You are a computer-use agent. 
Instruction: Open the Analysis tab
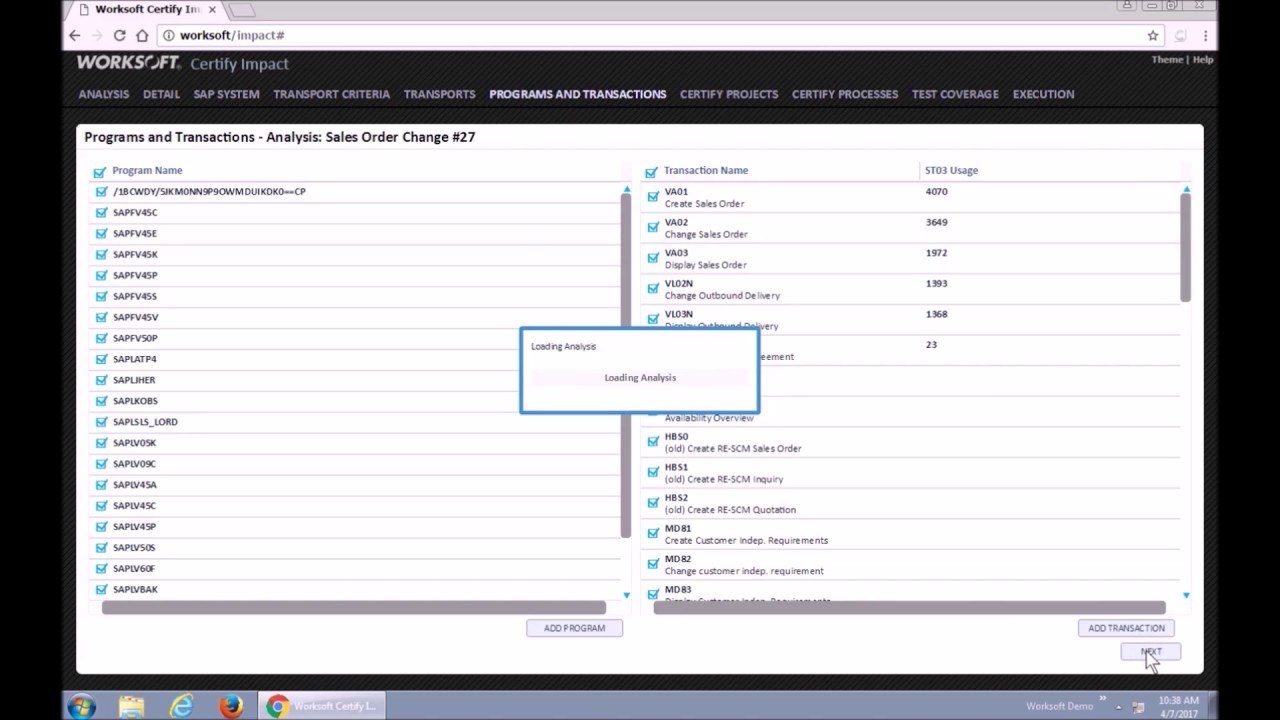[x=104, y=94]
